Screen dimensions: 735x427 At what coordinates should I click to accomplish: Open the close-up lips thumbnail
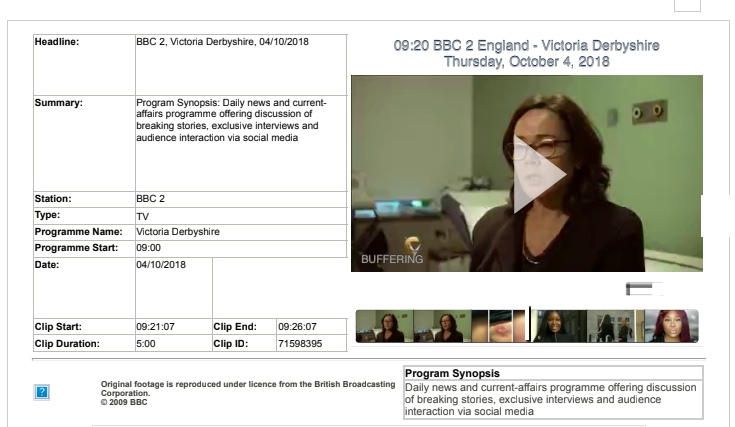click(x=500, y=326)
